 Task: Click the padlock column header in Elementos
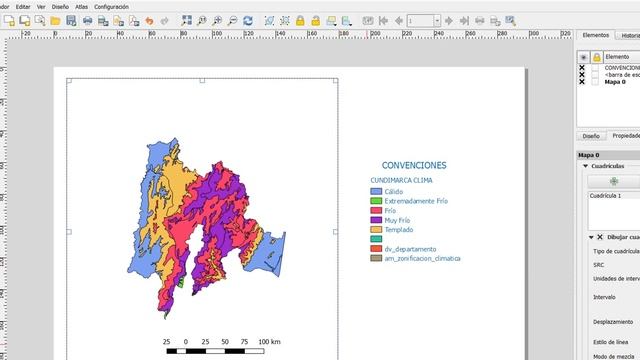point(596,57)
